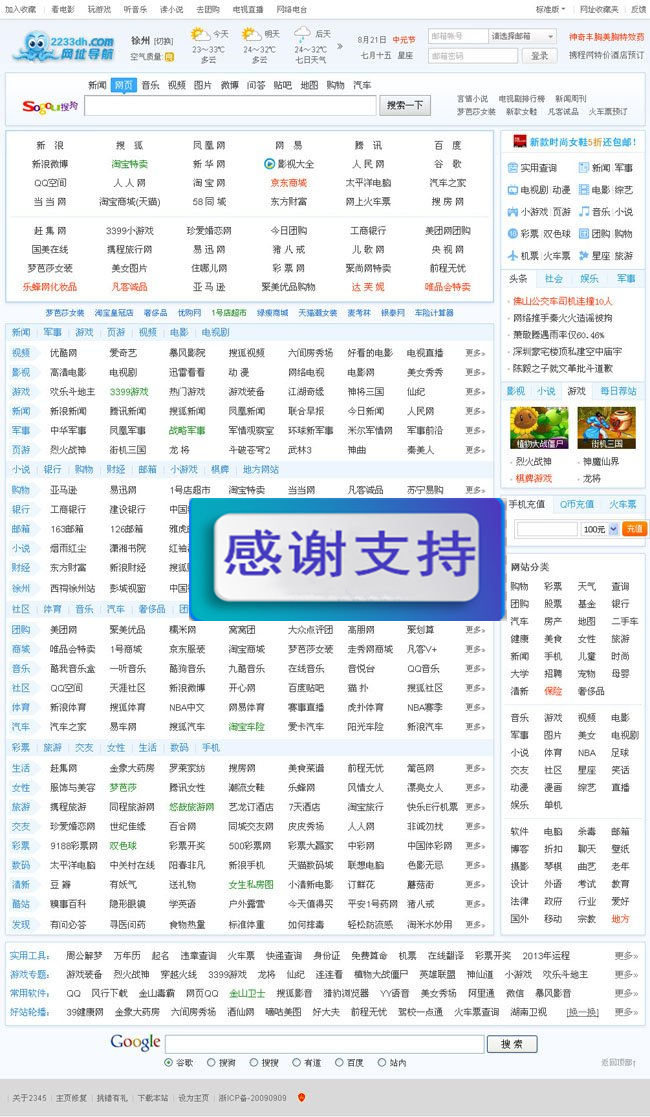This screenshot has height=1117, width=650.
Task: Open the 淘宝特卖 link in top grid
Action: click(130, 164)
